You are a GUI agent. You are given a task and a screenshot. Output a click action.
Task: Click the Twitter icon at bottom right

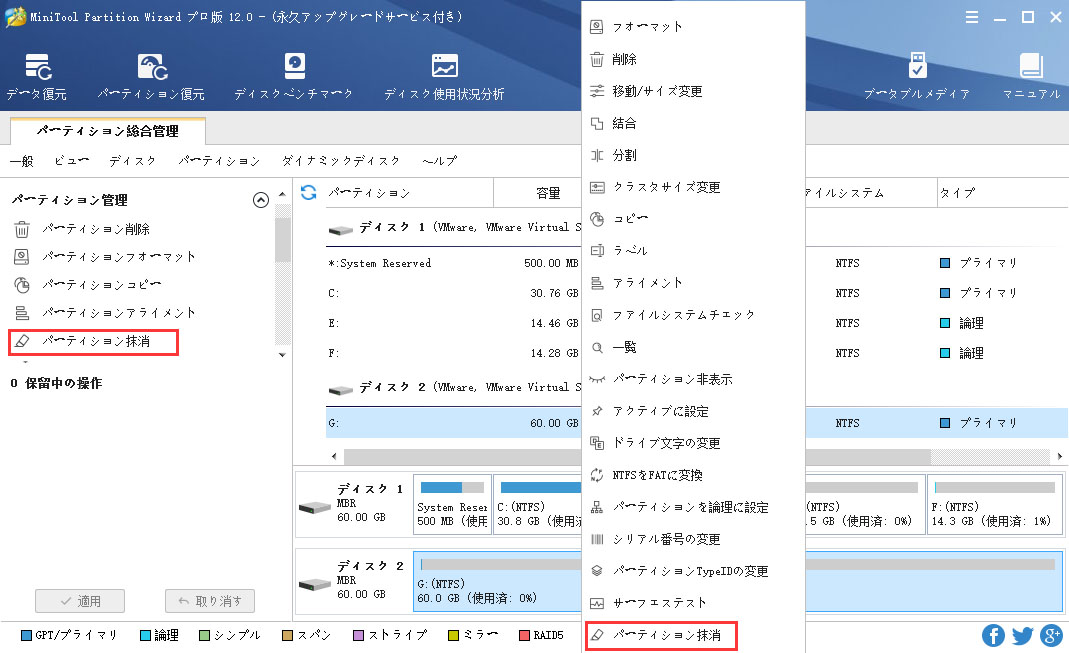1022,635
